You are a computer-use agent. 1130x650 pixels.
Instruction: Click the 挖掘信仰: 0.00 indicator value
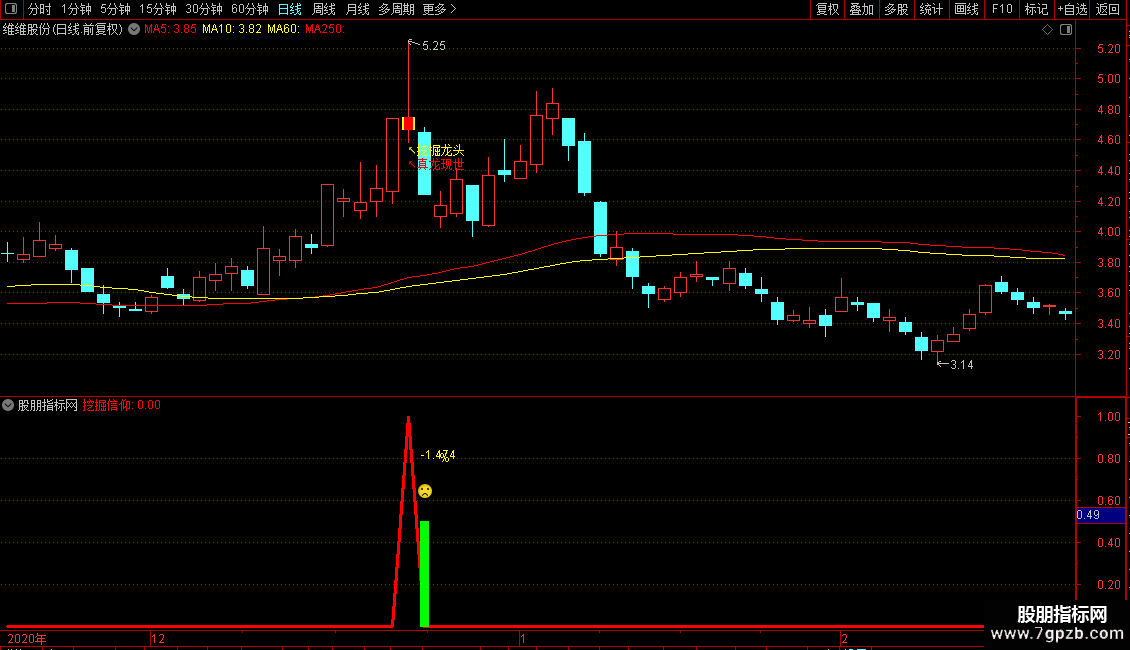[122, 405]
